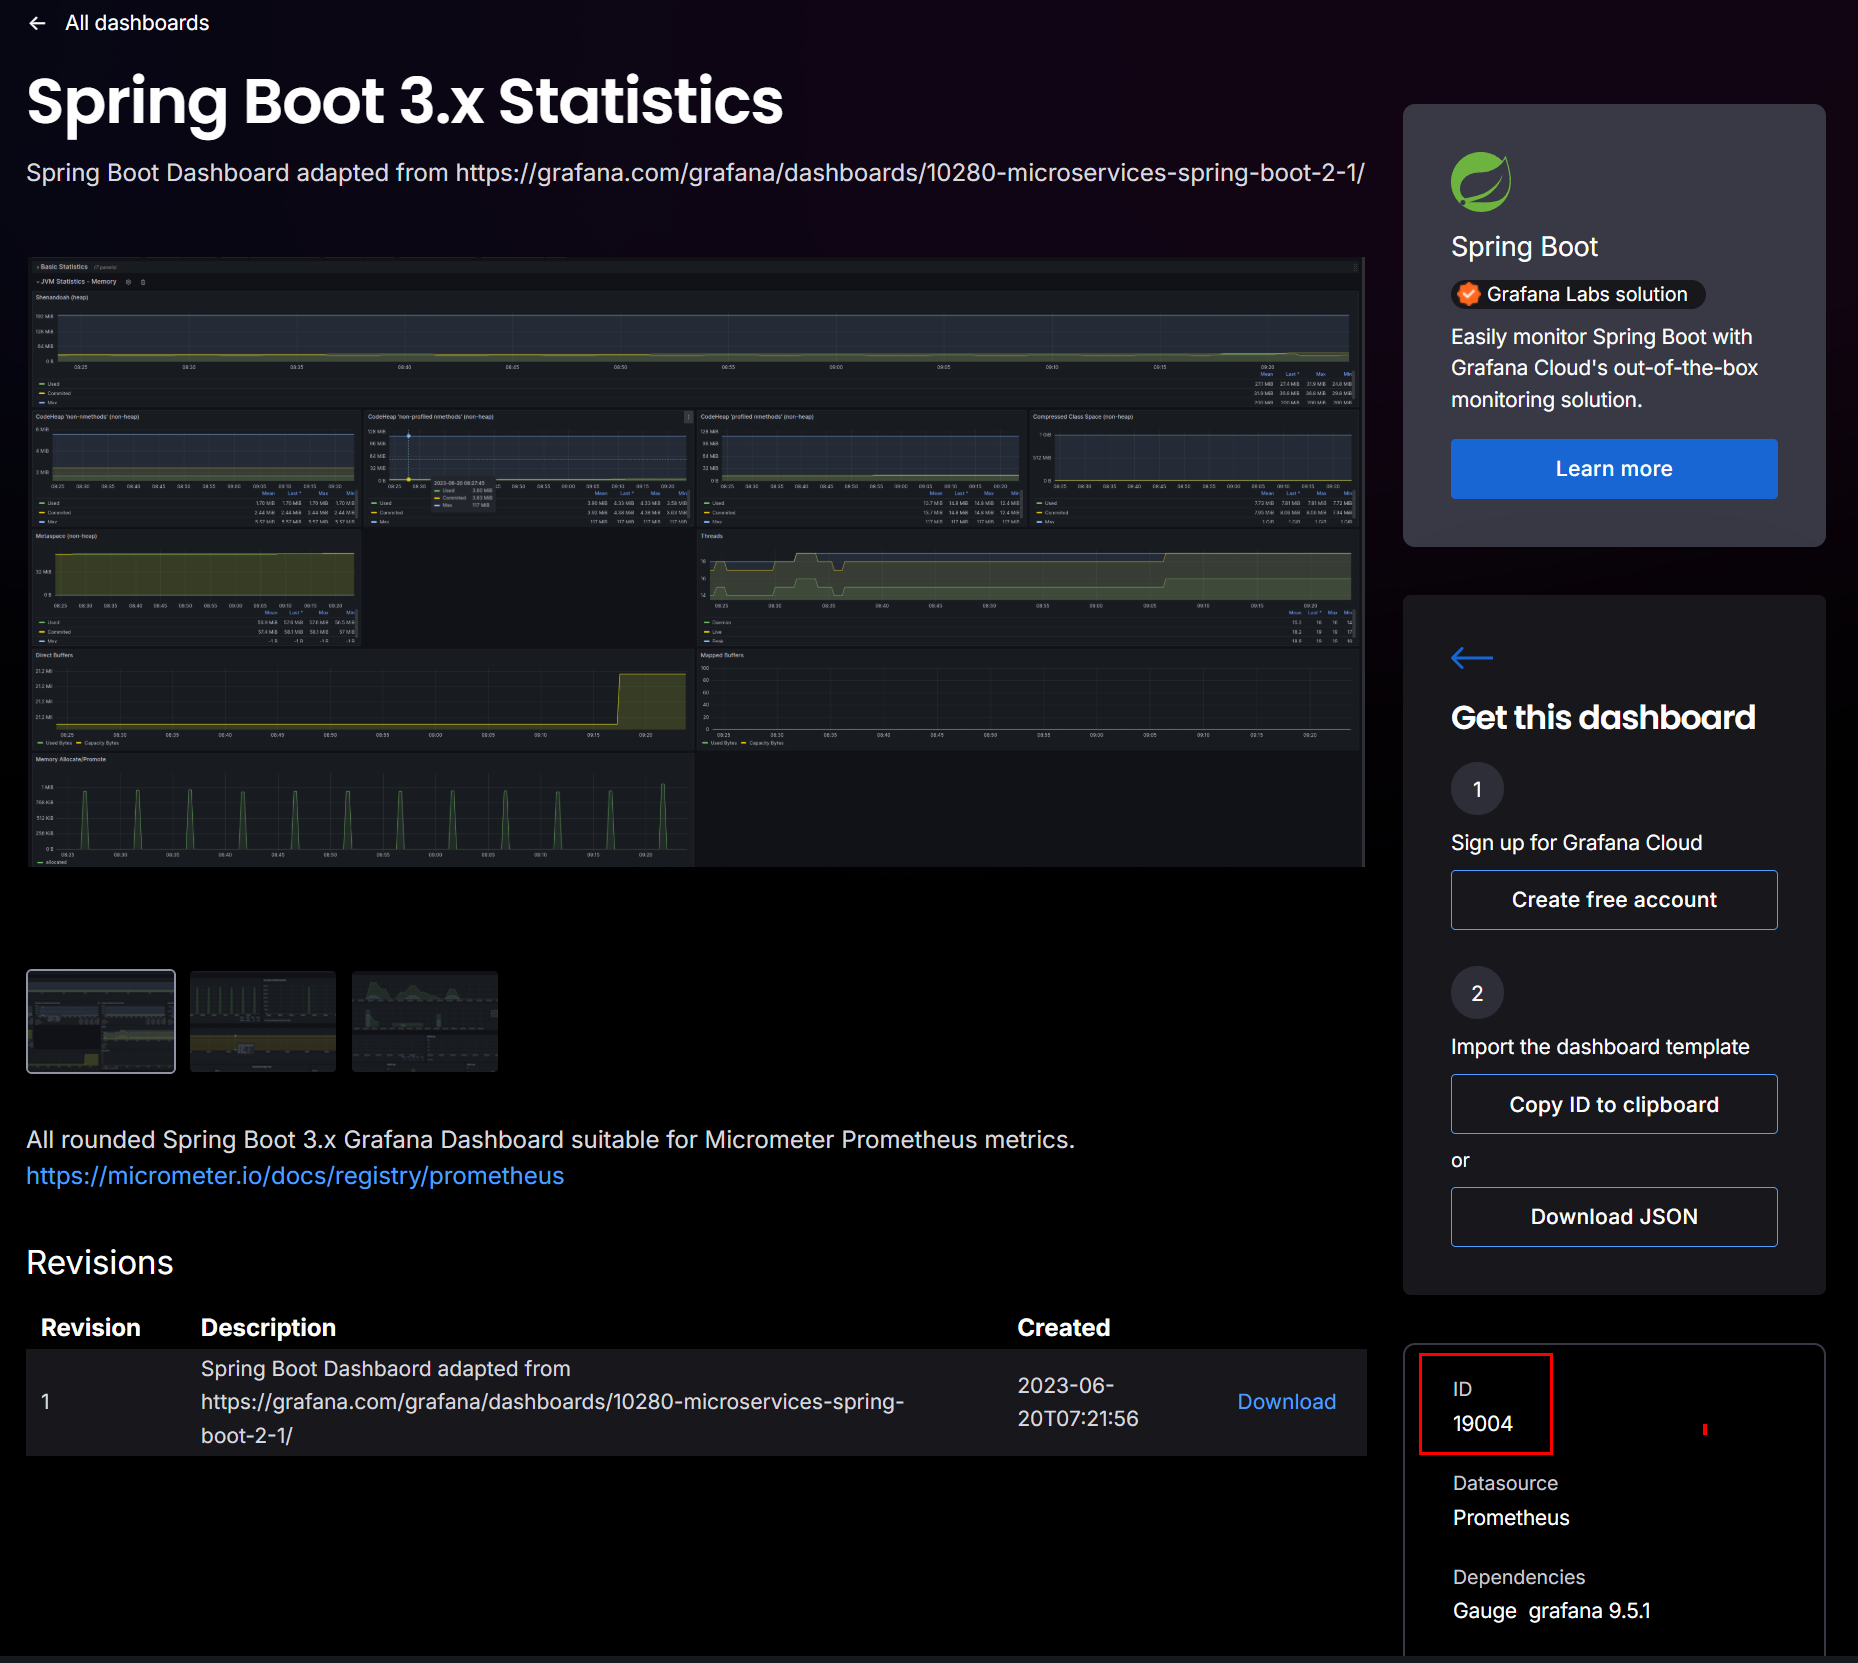Click the Revision column header
The height and width of the screenshot is (1663, 1858).
tap(91, 1328)
